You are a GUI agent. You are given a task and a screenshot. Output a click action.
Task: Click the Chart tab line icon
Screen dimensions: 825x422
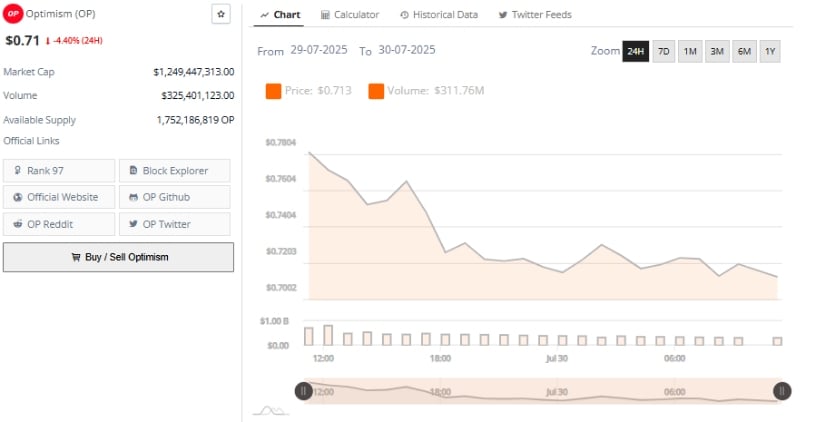[x=265, y=15]
